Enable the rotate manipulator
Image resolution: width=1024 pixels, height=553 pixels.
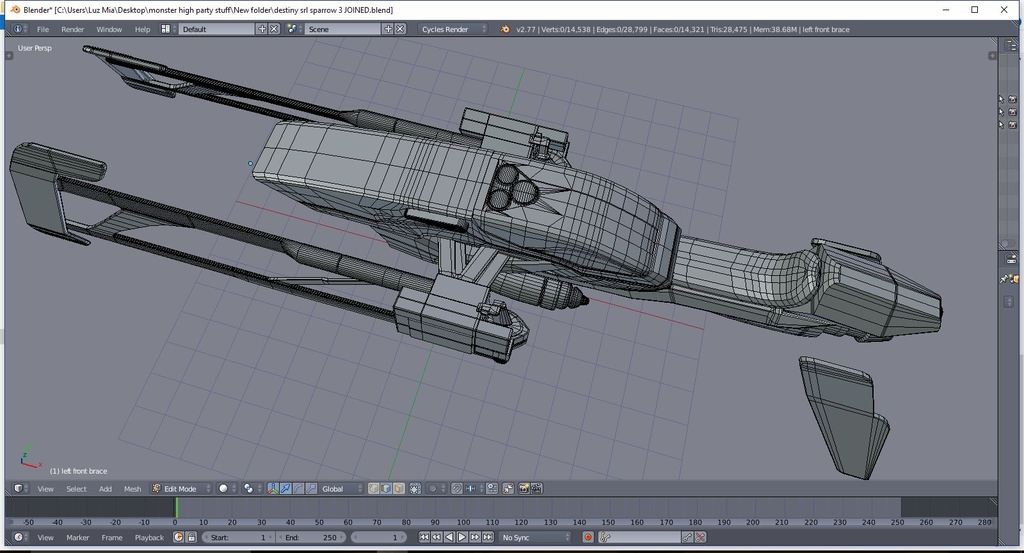coord(298,489)
